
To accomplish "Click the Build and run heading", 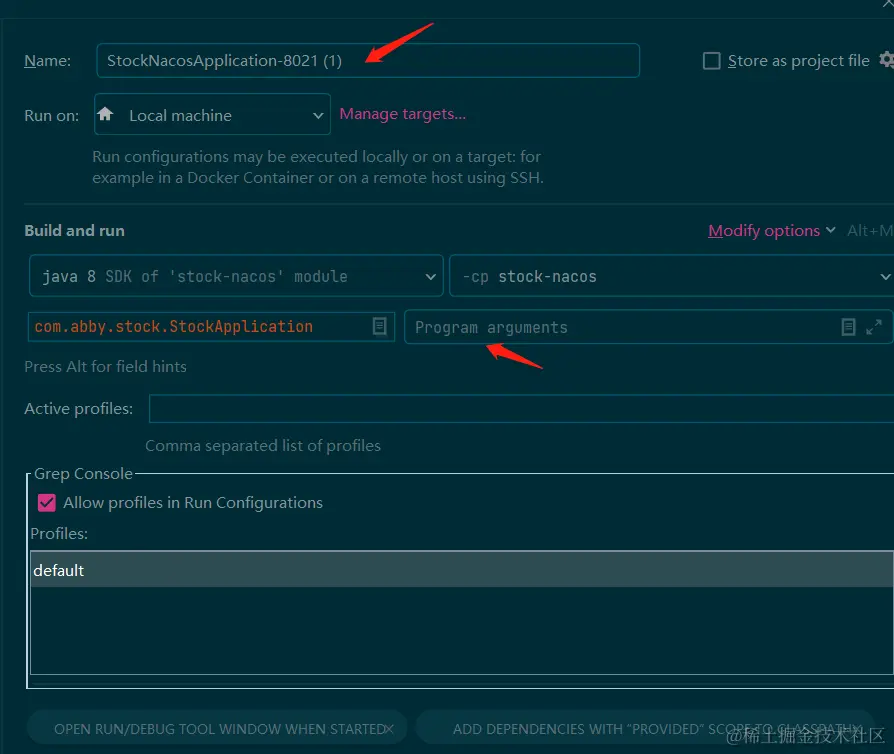I will 75,230.
